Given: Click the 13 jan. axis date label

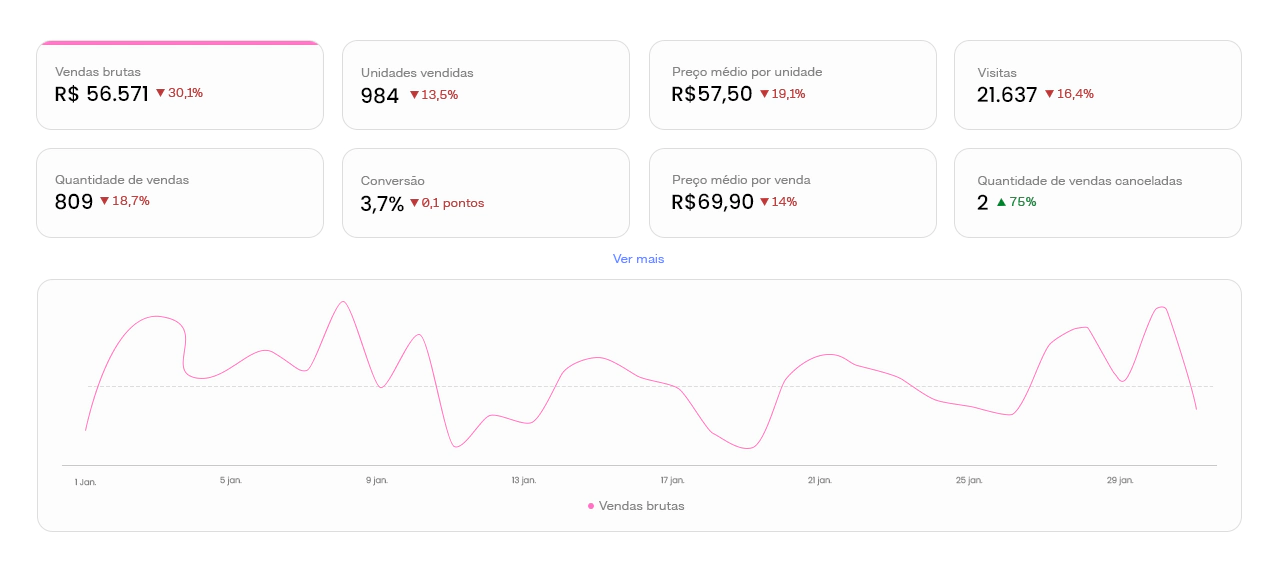Looking at the screenshot, I should (523, 481).
